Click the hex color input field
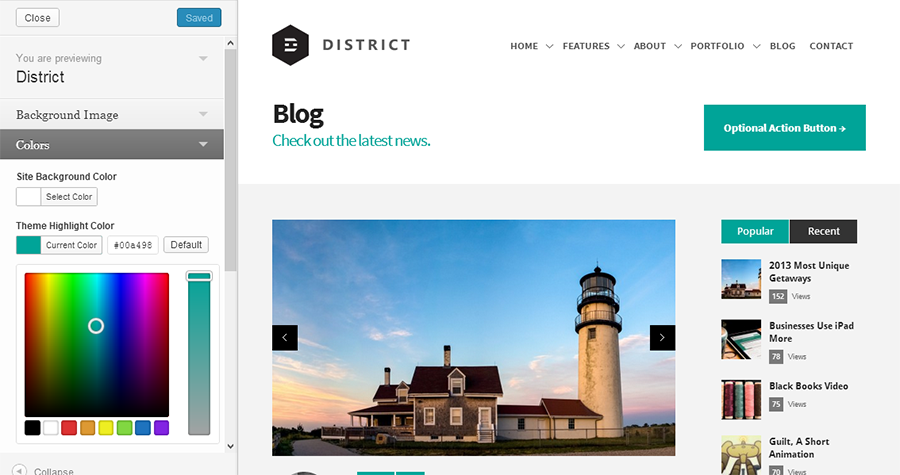Image resolution: width=900 pixels, height=475 pixels. pyautogui.click(x=132, y=245)
